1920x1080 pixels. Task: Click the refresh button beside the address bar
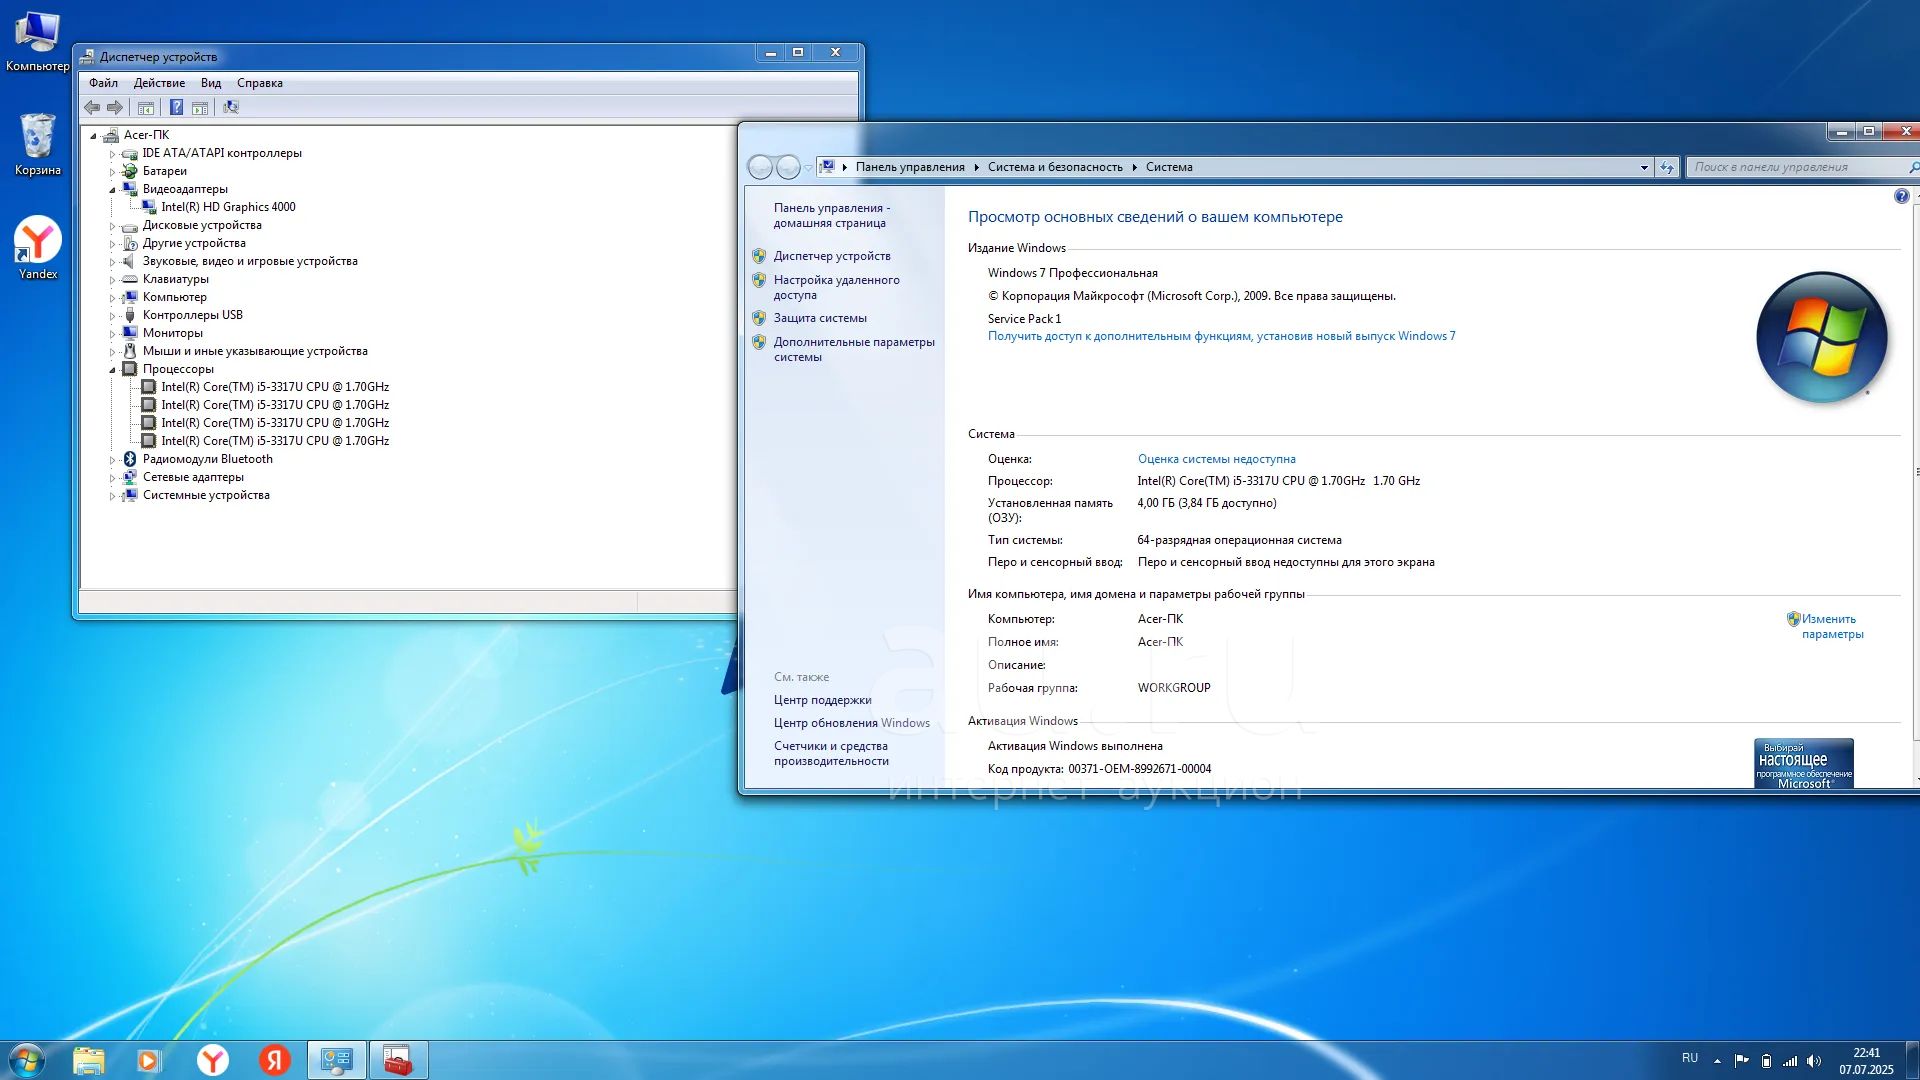(1667, 167)
